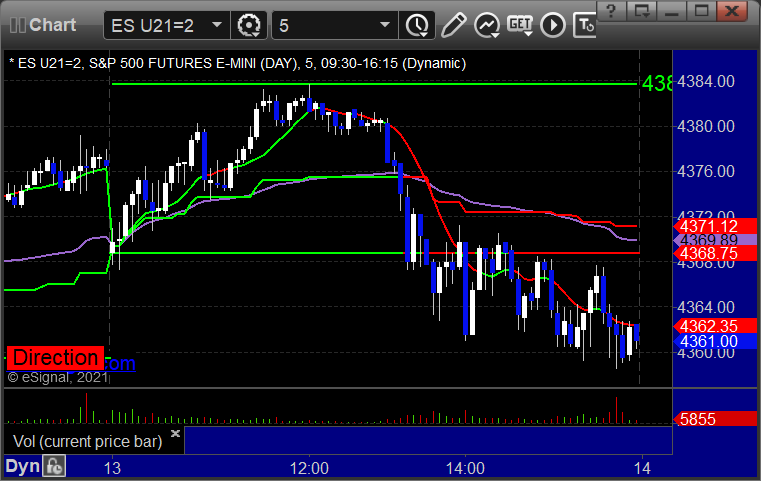Maximize the chart window
The width and height of the screenshot is (761, 481).
tap(702, 11)
